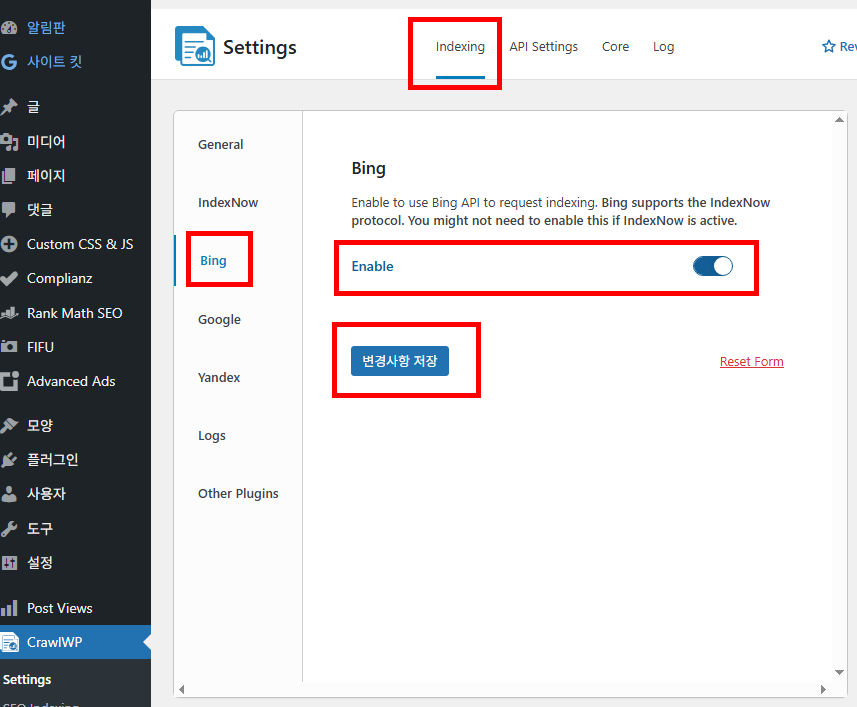Open the 플러그인 plugins menu
The width and height of the screenshot is (857, 707).
[x=52, y=459]
